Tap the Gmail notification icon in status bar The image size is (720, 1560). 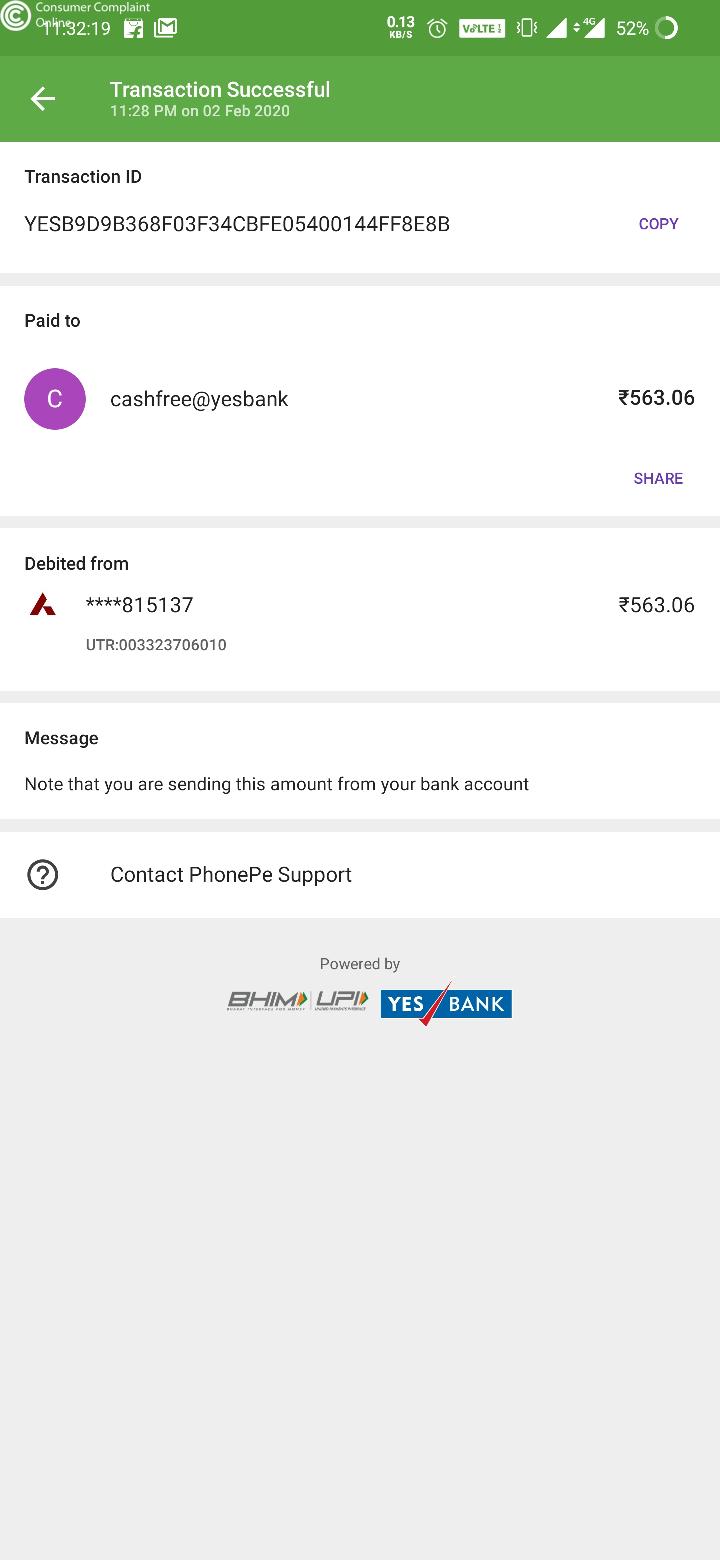tap(166, 28)
